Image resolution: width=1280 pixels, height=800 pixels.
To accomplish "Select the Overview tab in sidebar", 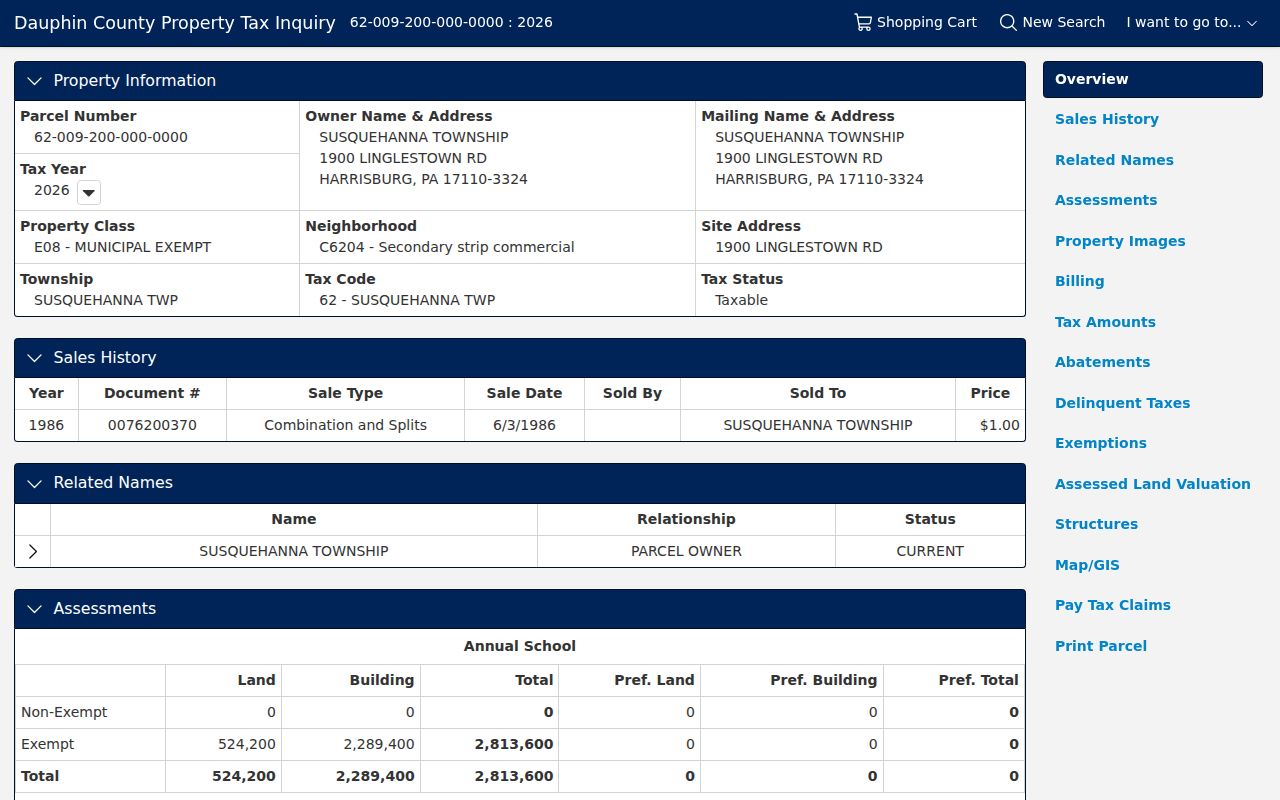I will click(x=1152, y=79).
